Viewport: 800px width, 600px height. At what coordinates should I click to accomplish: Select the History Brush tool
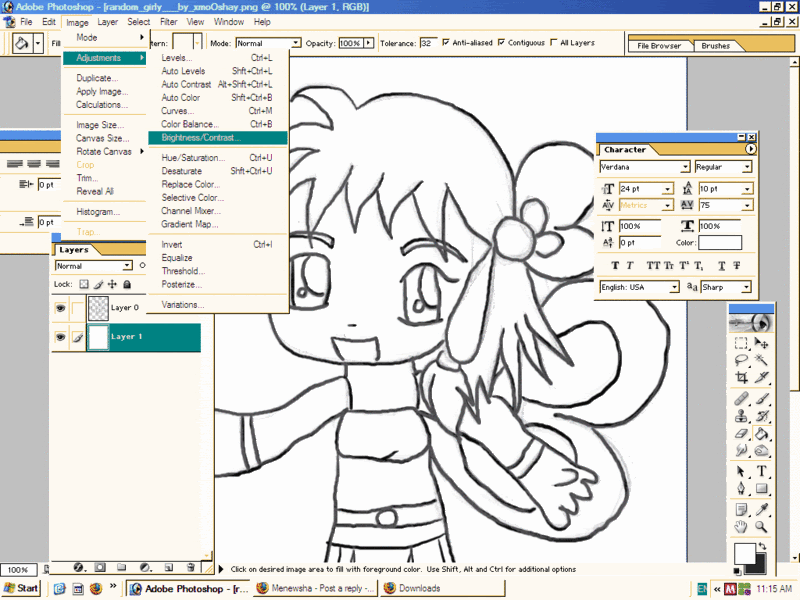coord(761,416)
